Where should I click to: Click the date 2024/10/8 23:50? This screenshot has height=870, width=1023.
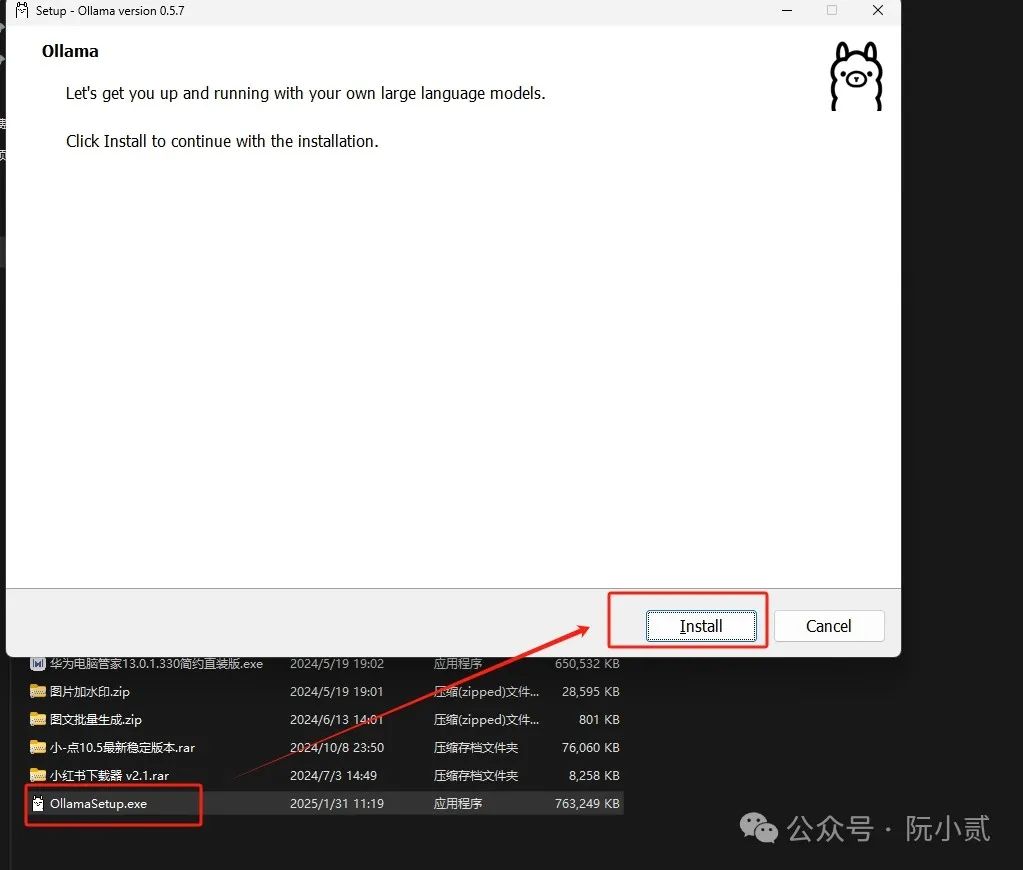tap(337, 747)
